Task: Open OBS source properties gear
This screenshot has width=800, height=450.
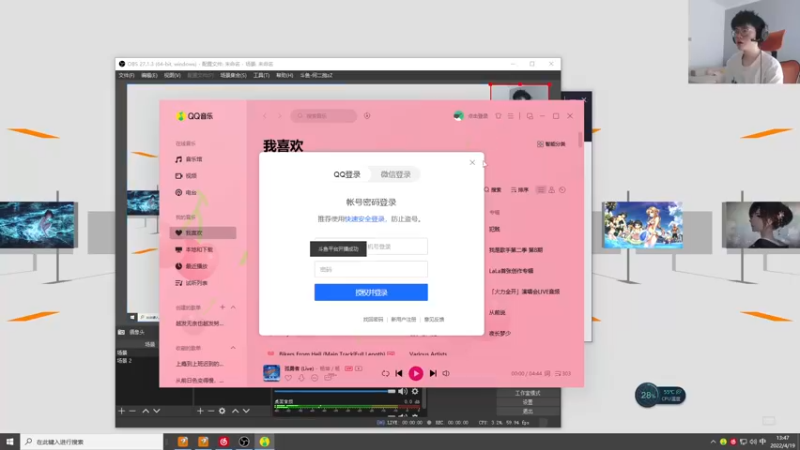Action: [x=222, y=411]
